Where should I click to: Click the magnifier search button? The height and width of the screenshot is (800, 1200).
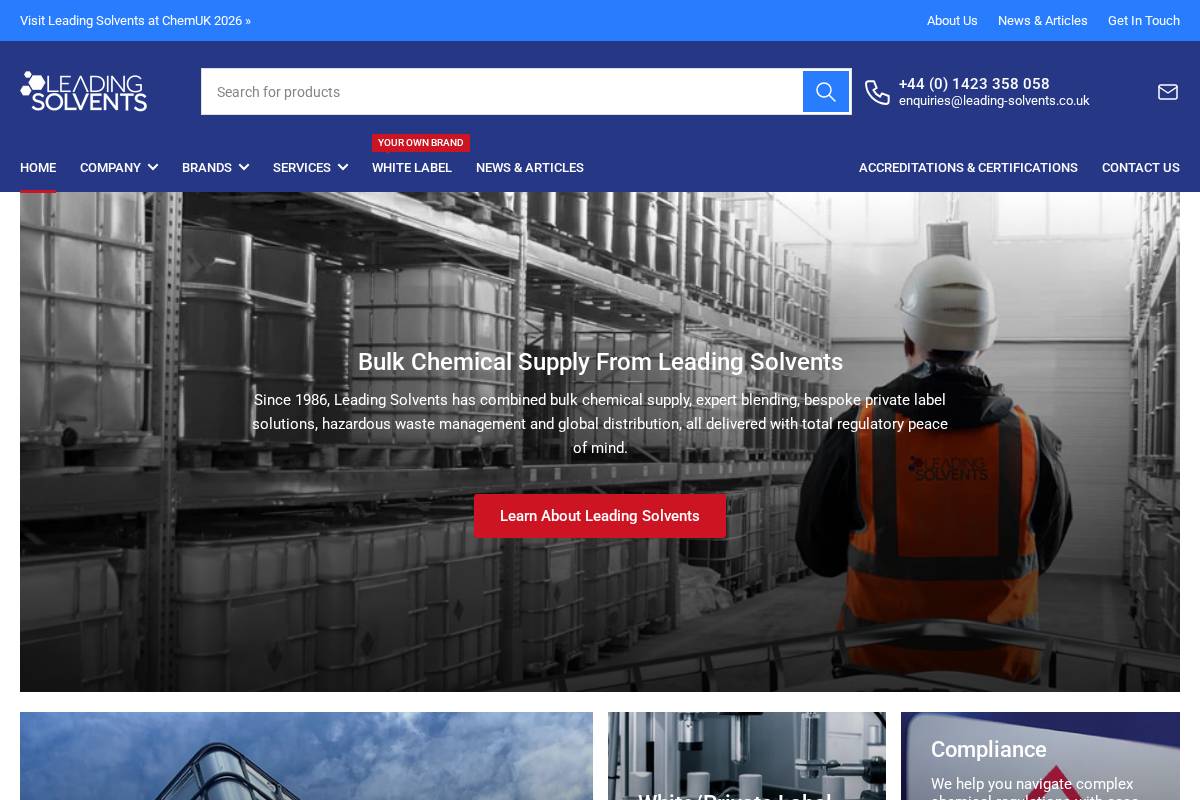(826, 92)
